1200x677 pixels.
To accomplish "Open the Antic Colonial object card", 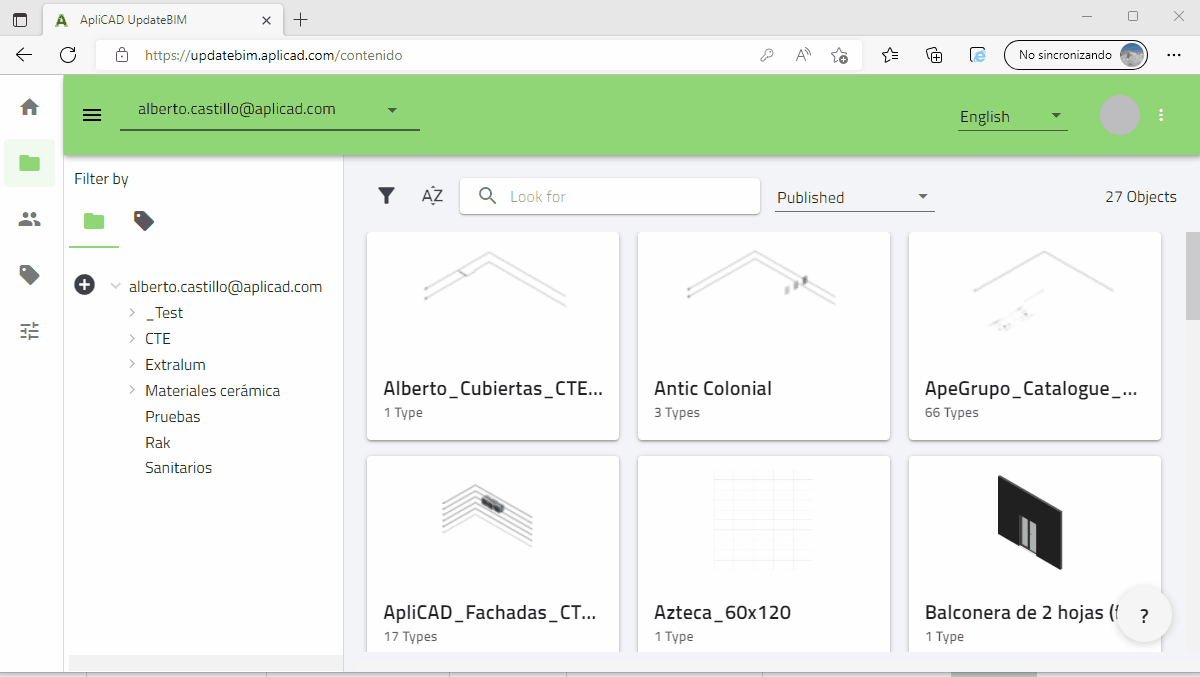I will [763, 335].
